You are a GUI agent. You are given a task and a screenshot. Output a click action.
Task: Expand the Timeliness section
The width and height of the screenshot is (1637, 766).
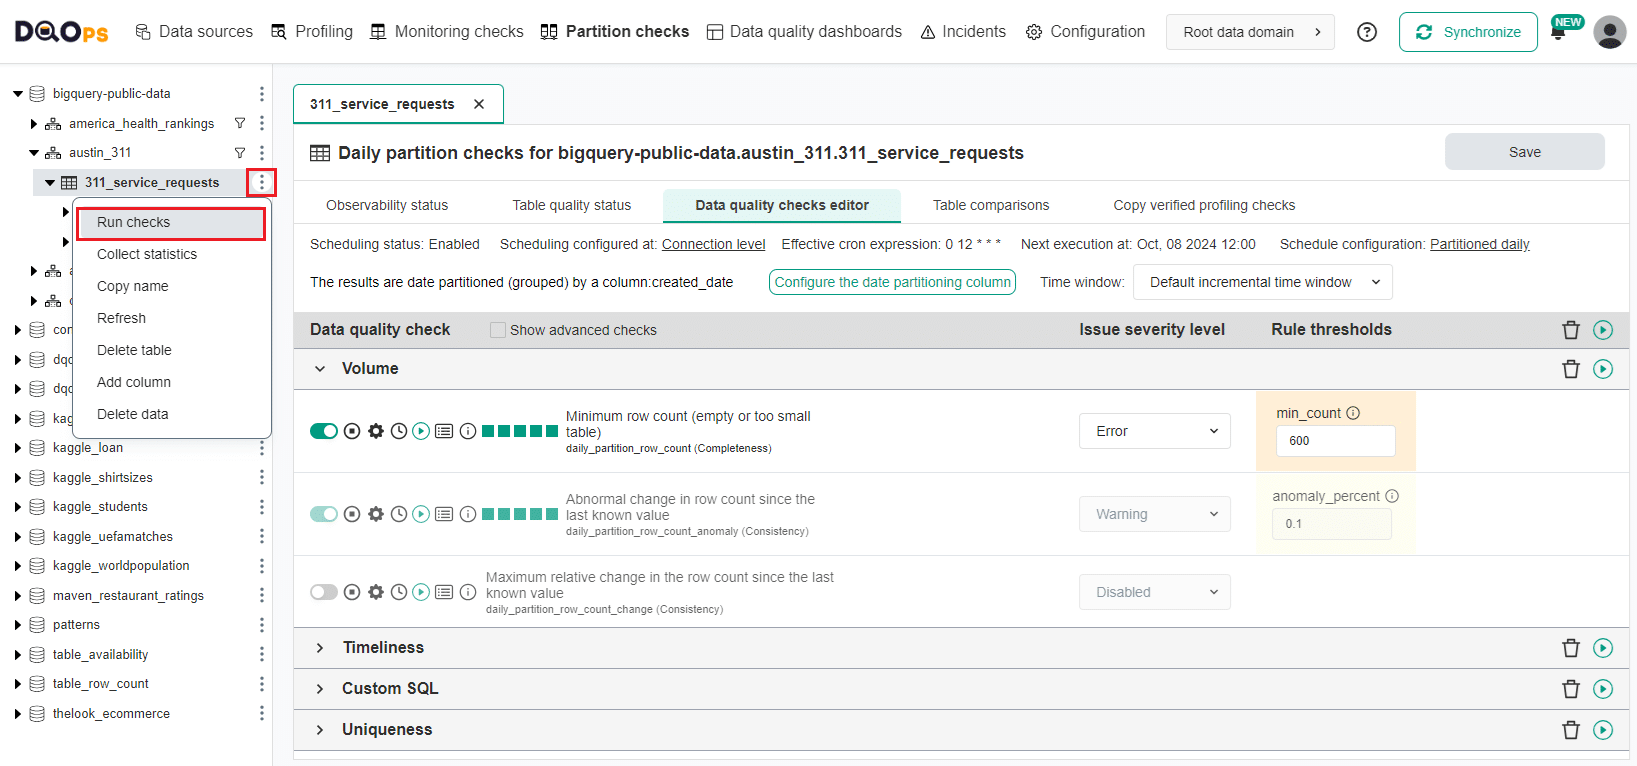tap(320, 648)
